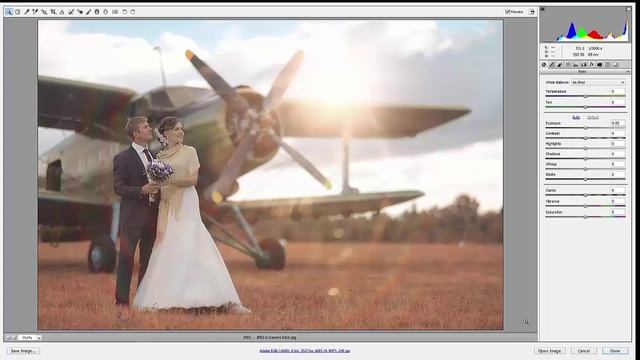Select the Zoom tool
Viewport: 640px width, 360px height.
9,12
